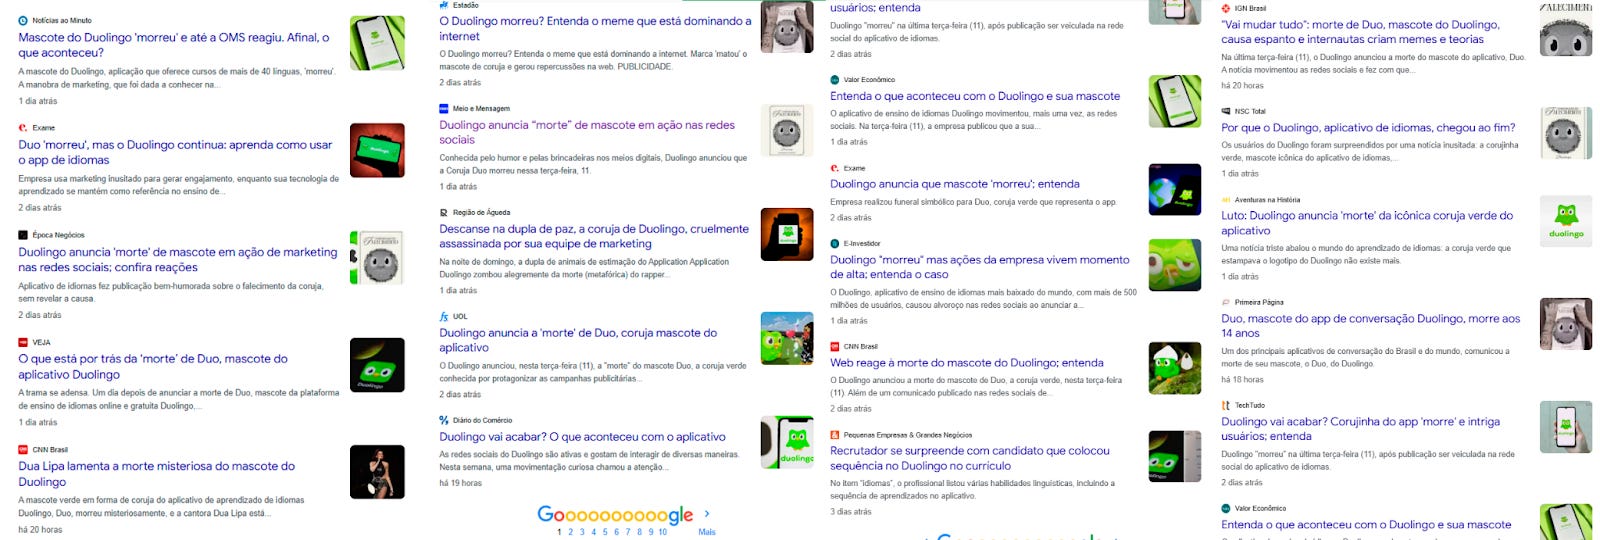Viewport: 1600px width, 540px height.
Task: Open 'Descanse na dupla de paz' headline
Action: click(594, 236)
